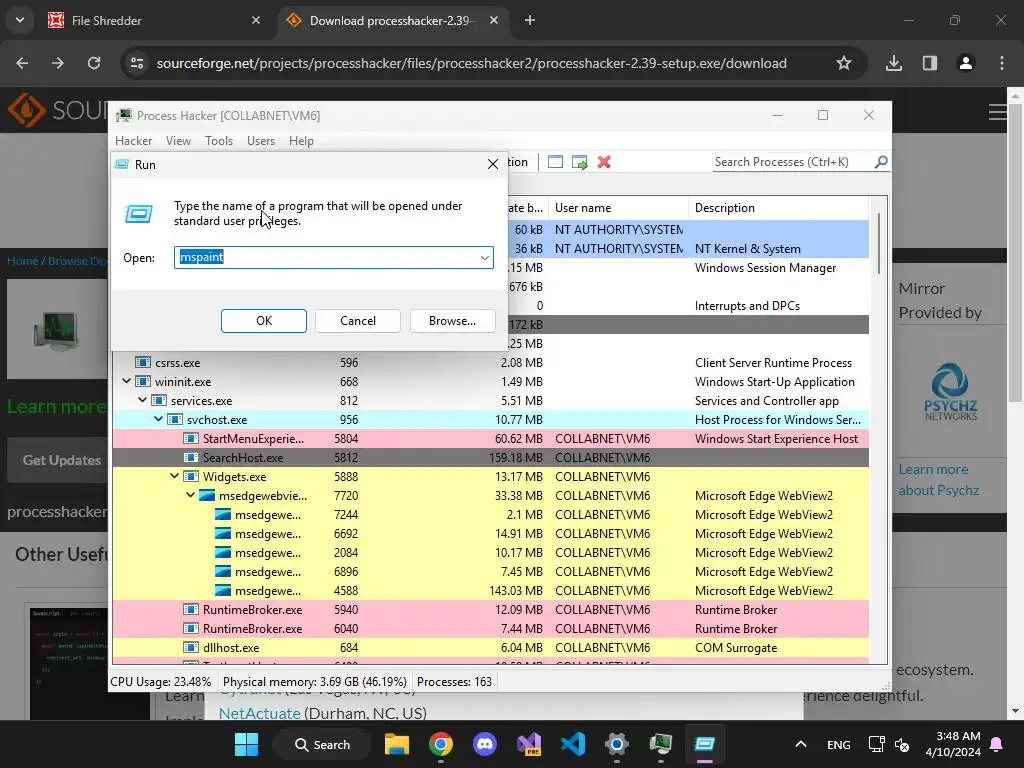Click the csrss.exe process icon
This screenshot has width=1024, height=768.
[142, 362]
